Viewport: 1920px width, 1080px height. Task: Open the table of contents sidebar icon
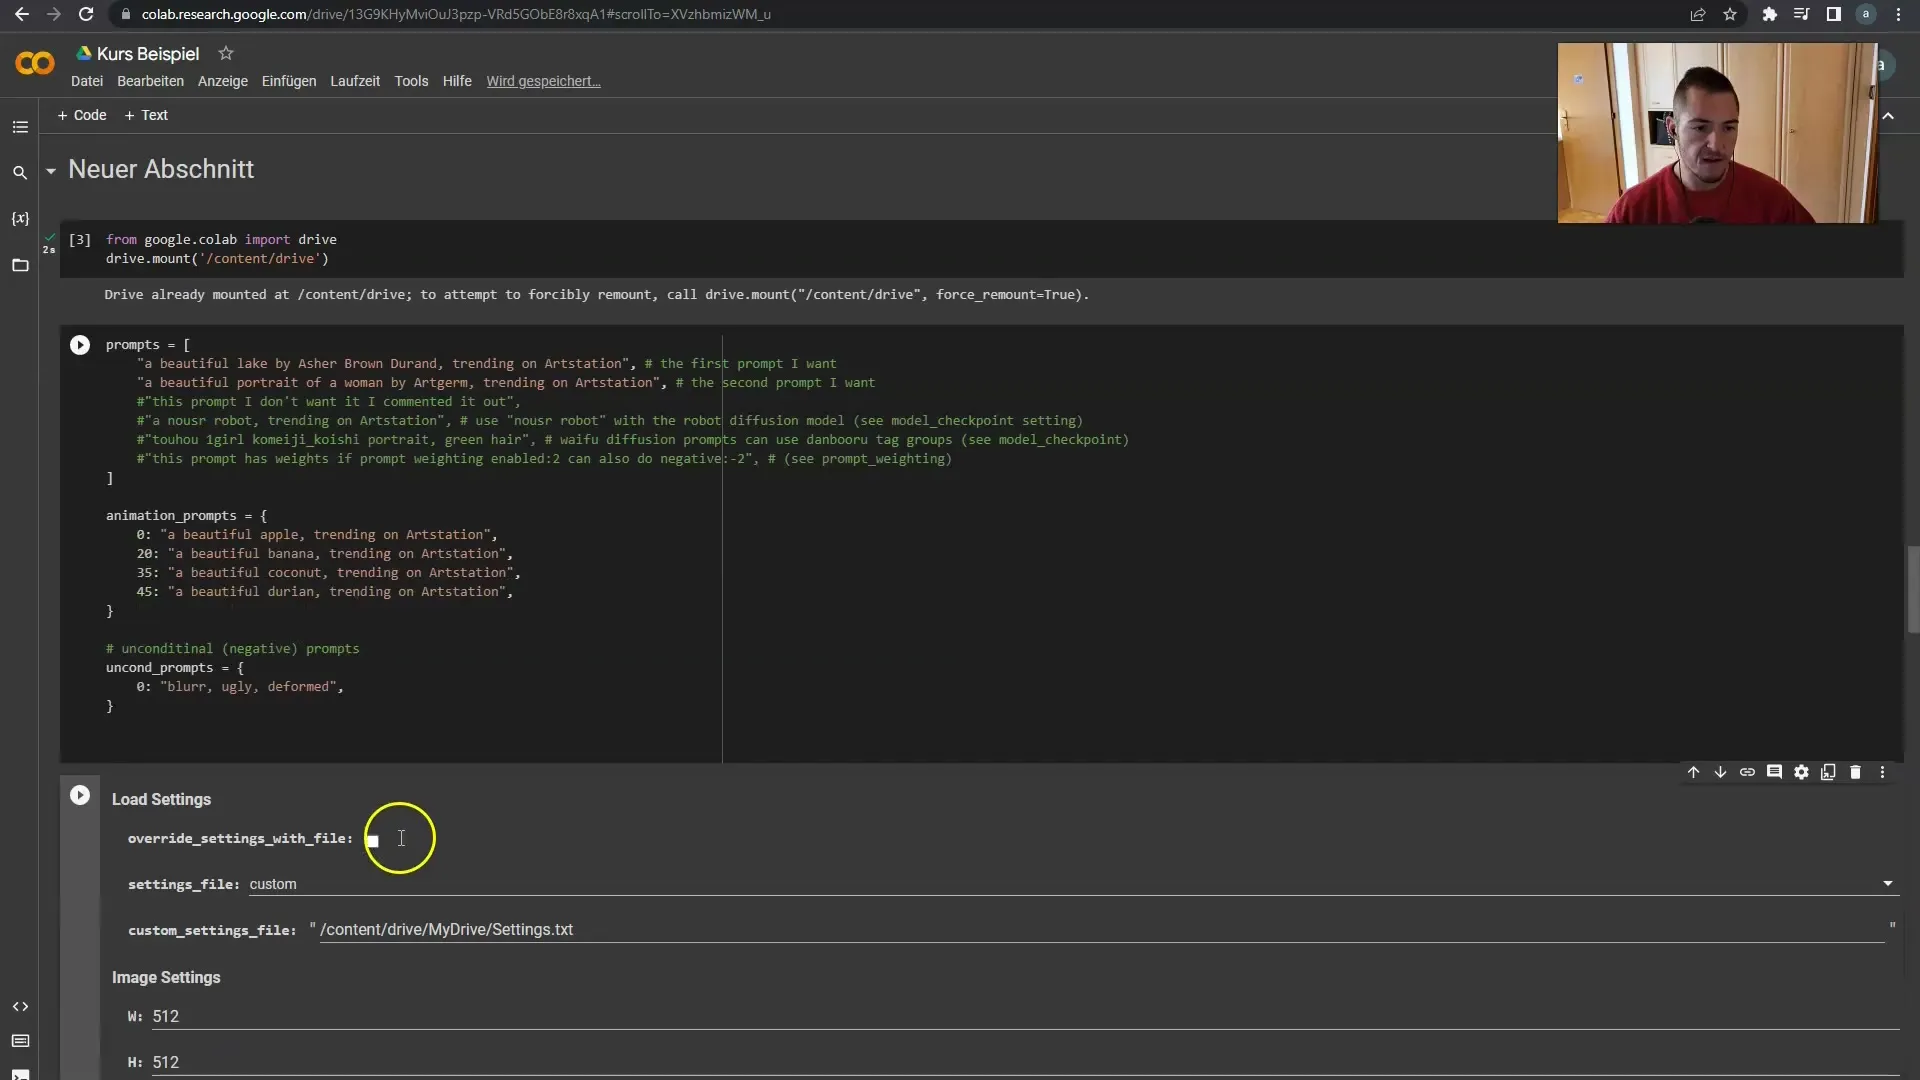[20, 127]
